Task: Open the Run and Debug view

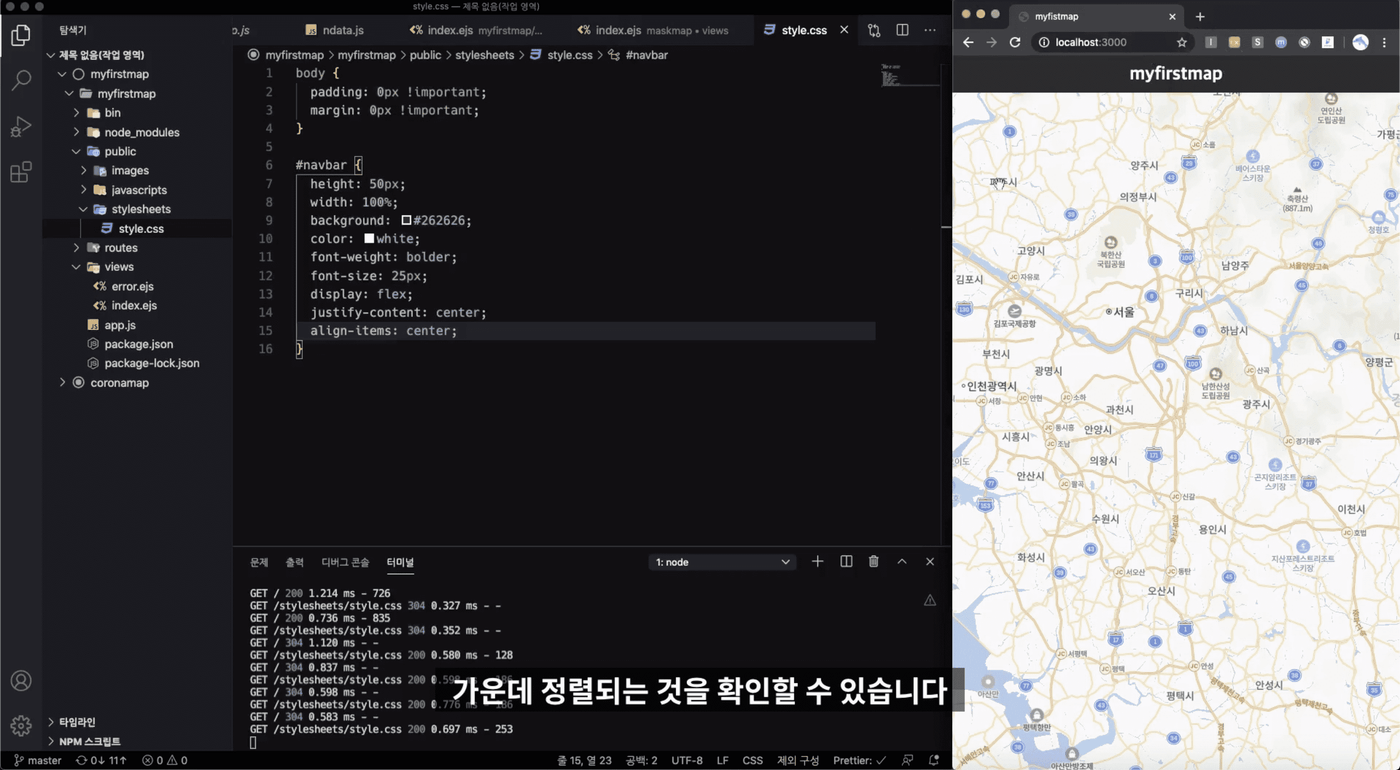Action: pyautogui.click(x=21, y=127)
